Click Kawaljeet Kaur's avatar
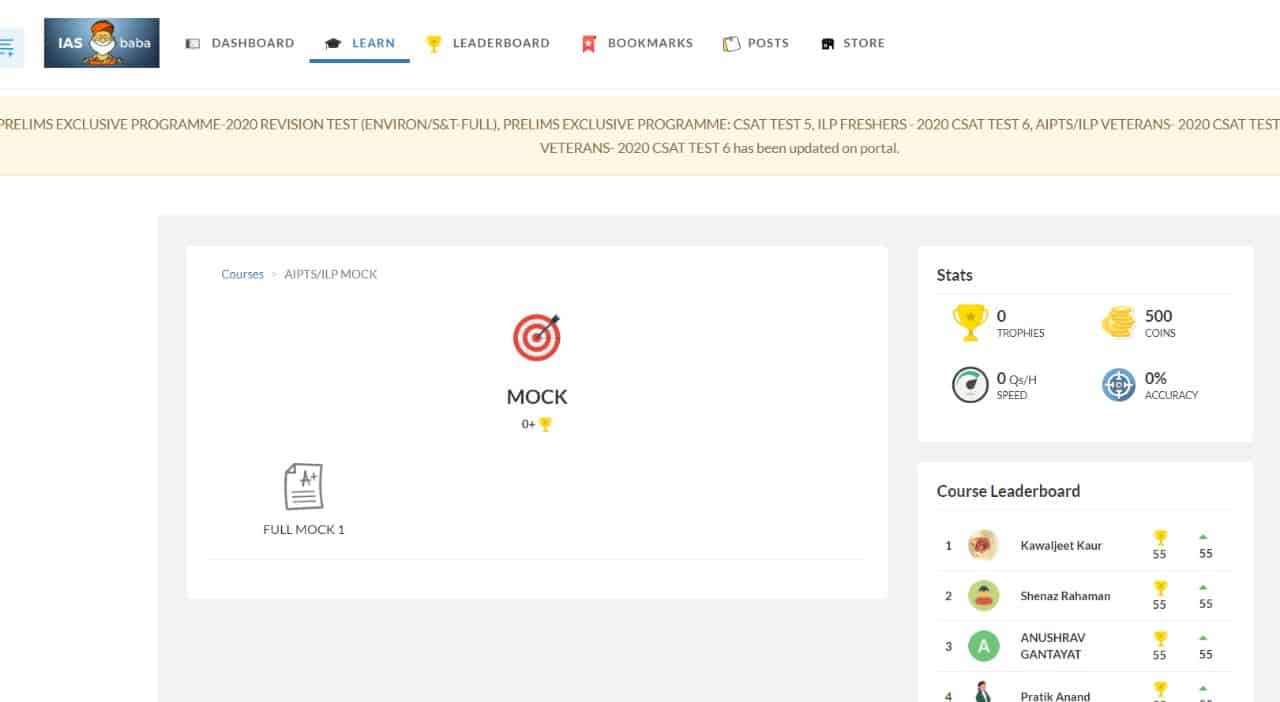Screen dimensions: 1280x702 point(984,545)
